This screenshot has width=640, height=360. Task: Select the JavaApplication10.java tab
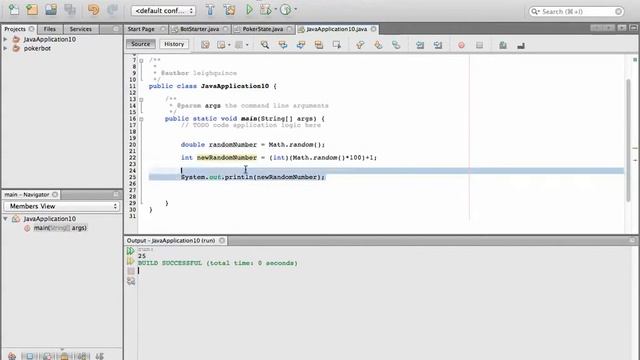click(x=337, y=29)
